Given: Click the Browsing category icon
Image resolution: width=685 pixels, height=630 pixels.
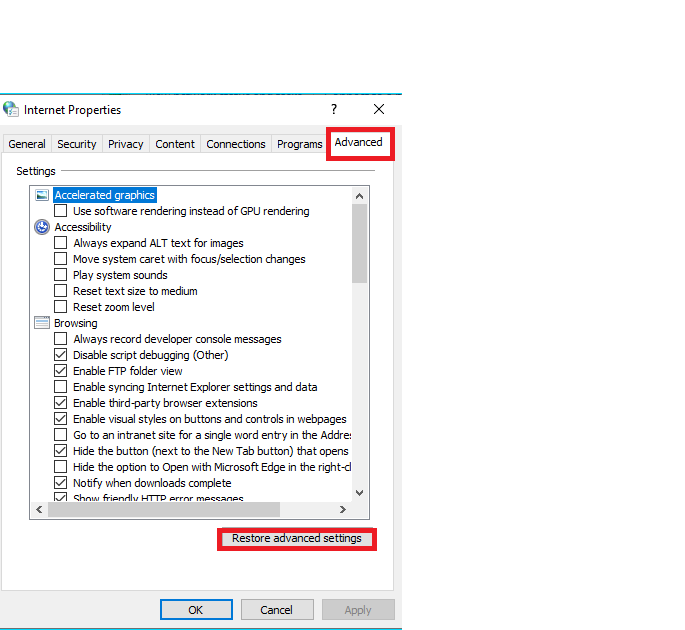Looking at the screenshot, I should (x=42, y=323).
